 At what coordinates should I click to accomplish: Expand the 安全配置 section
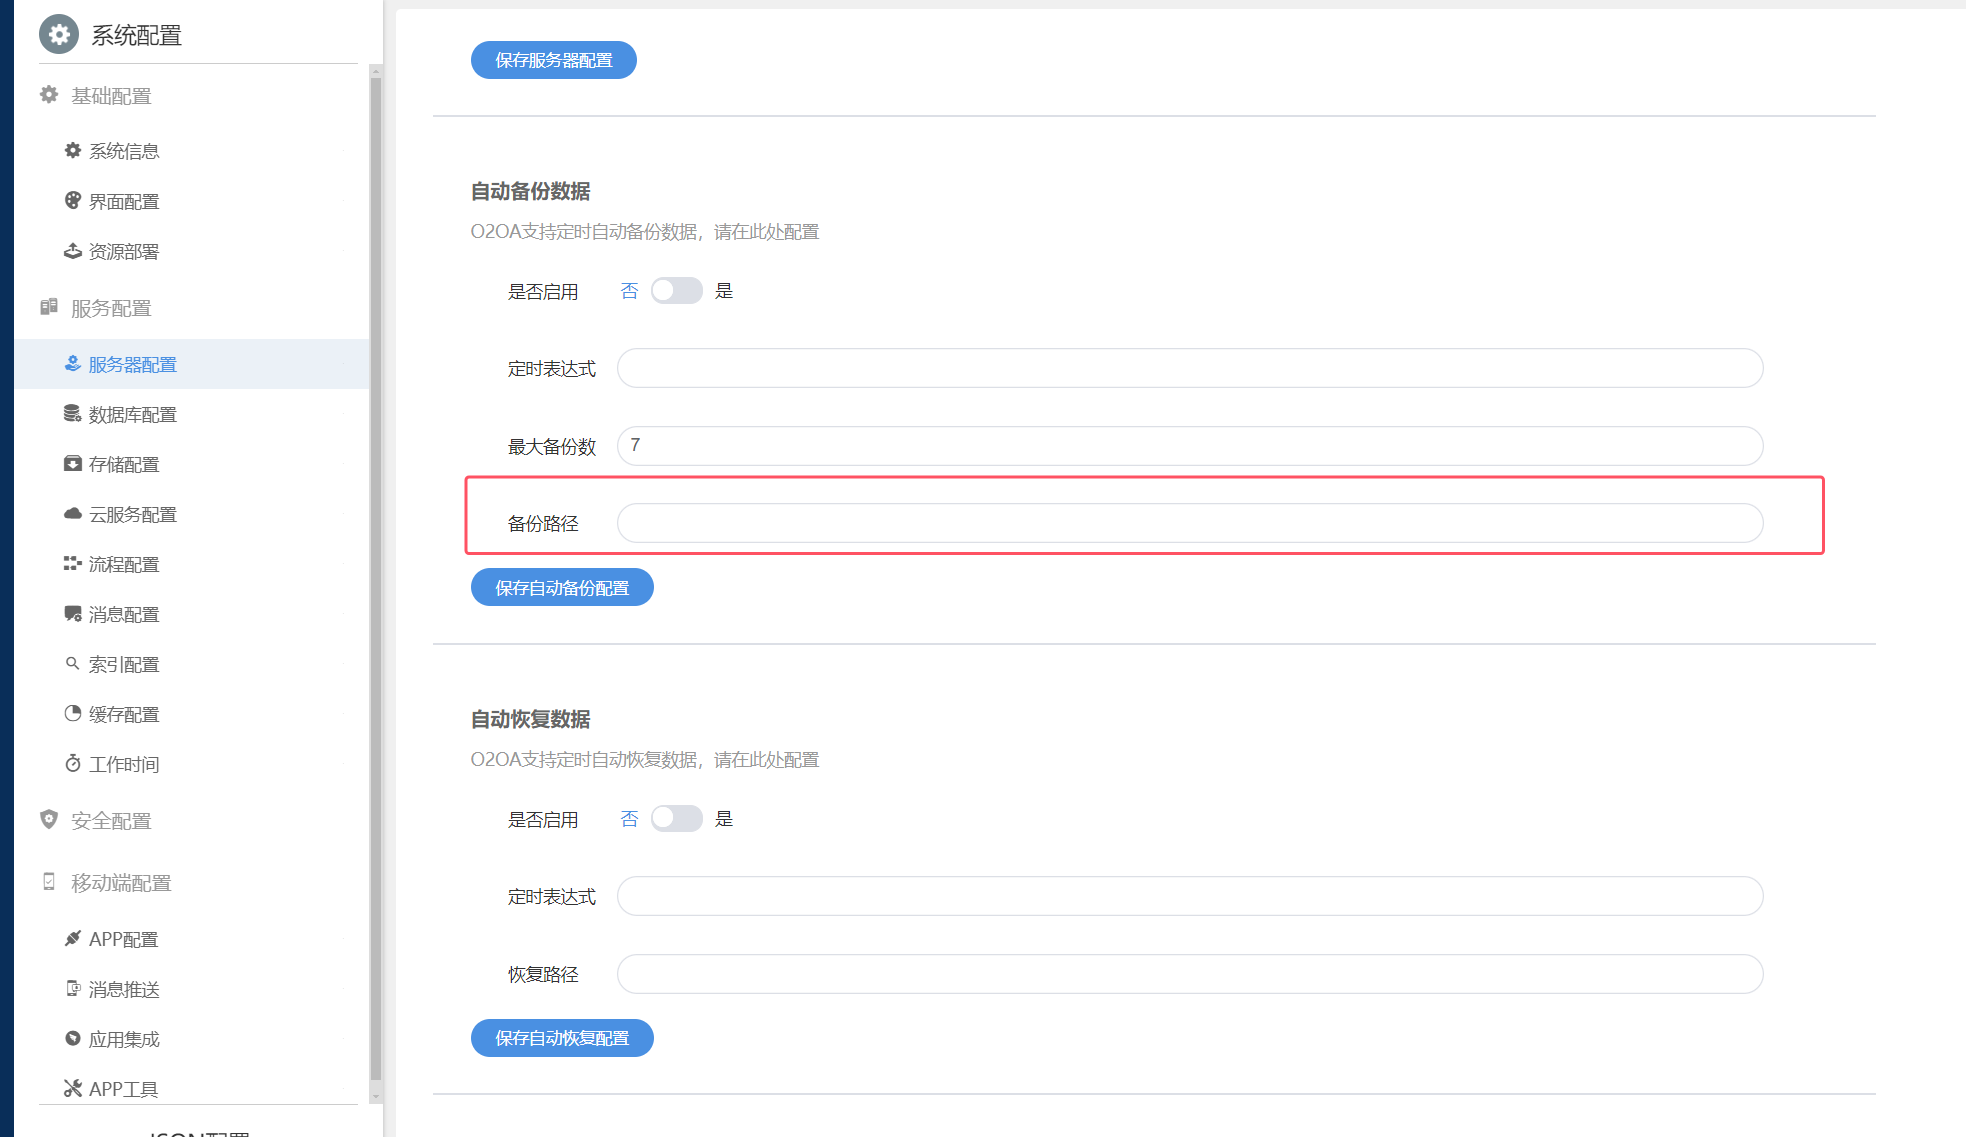tap(111, 821)
